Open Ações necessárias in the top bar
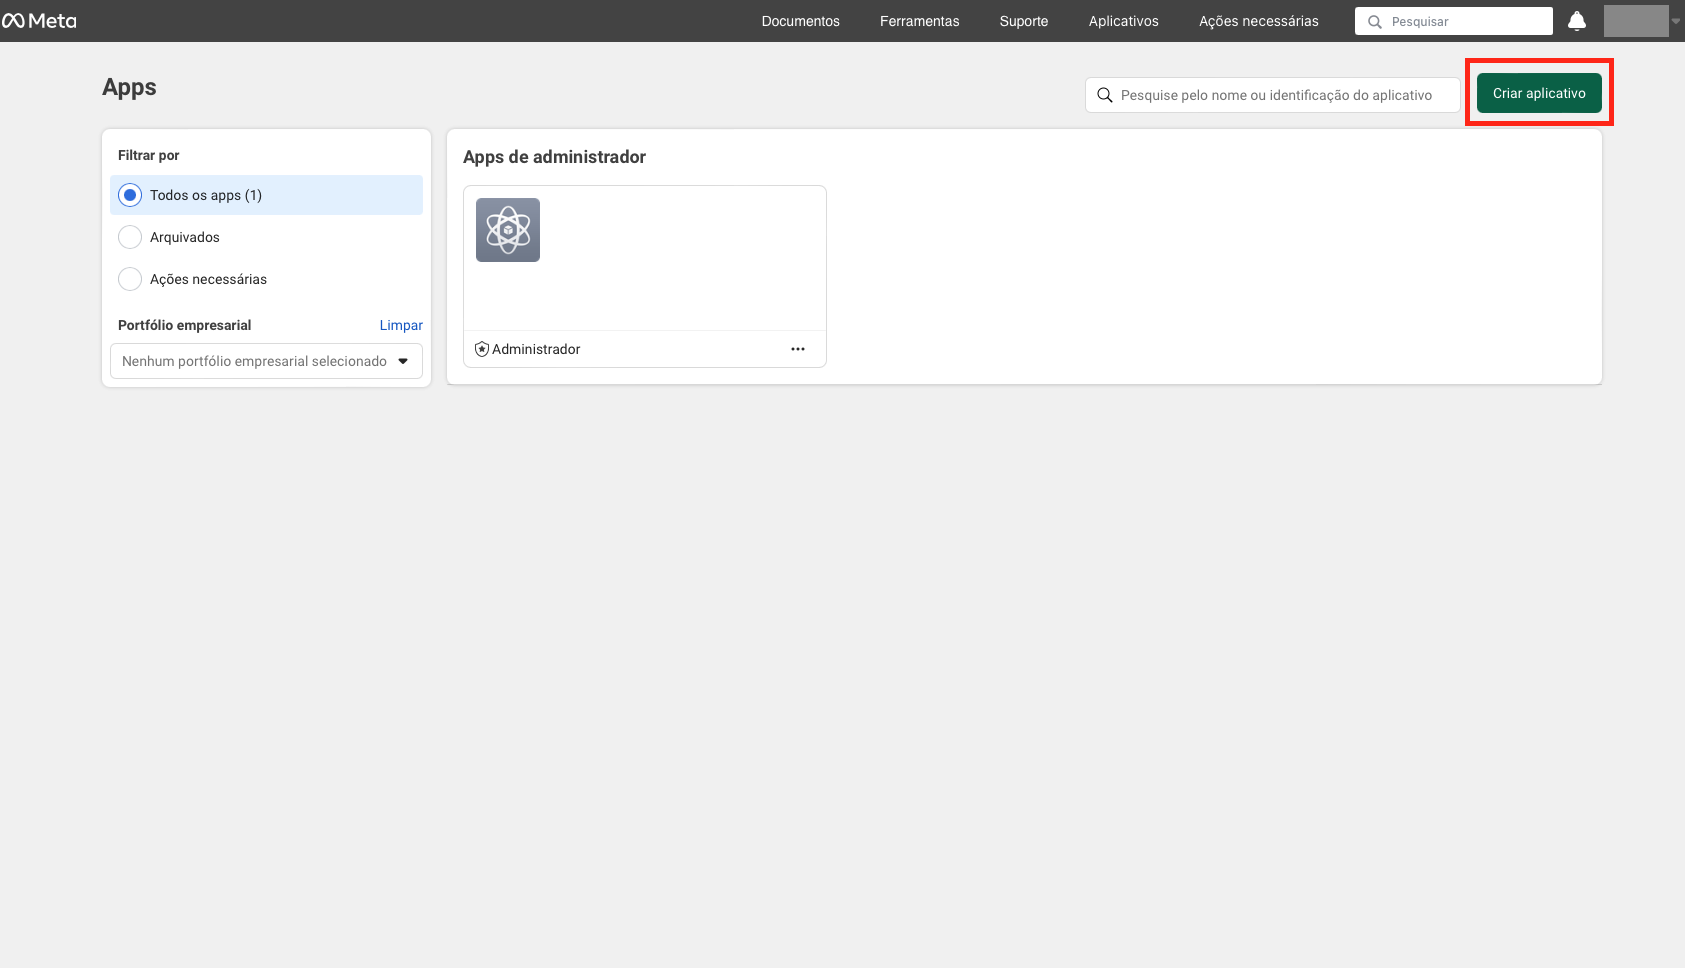This screenshot has height=968, width=1685. click(x=1259, y=21)
